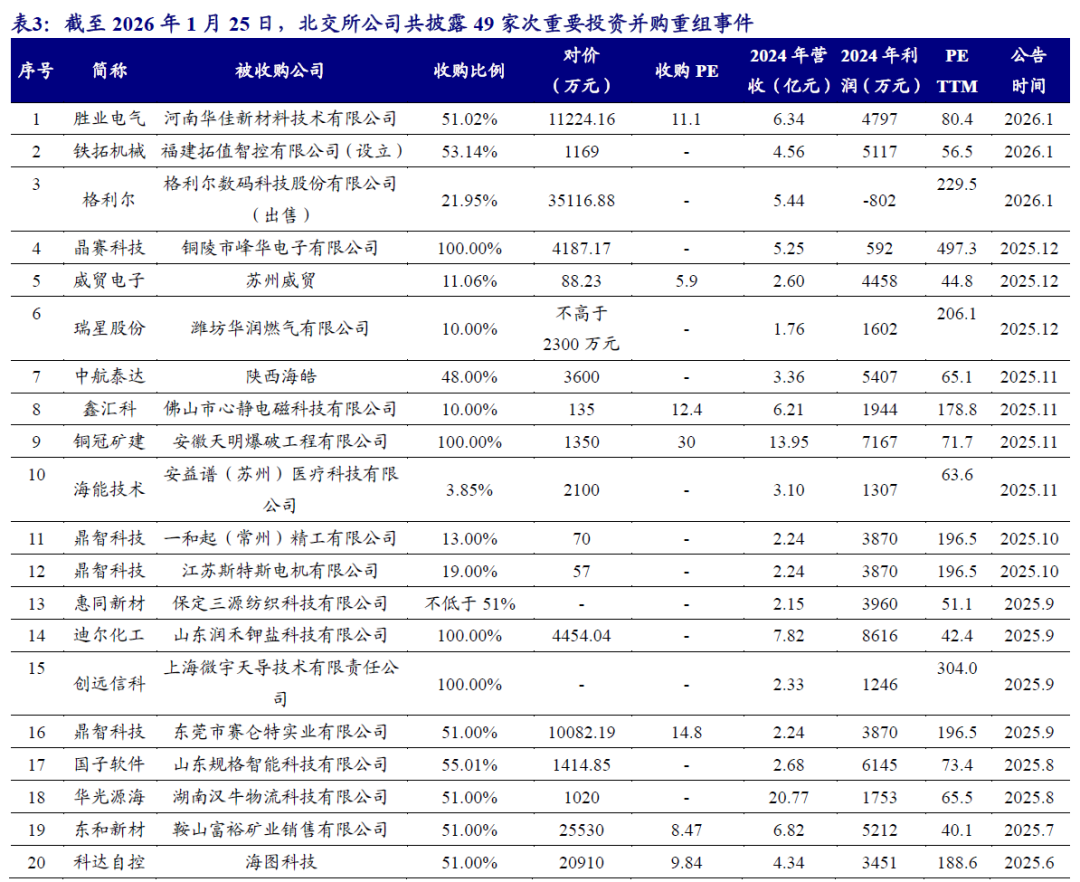
Task: Click the 51.02% ratio cell
Action: coord(469,119)
